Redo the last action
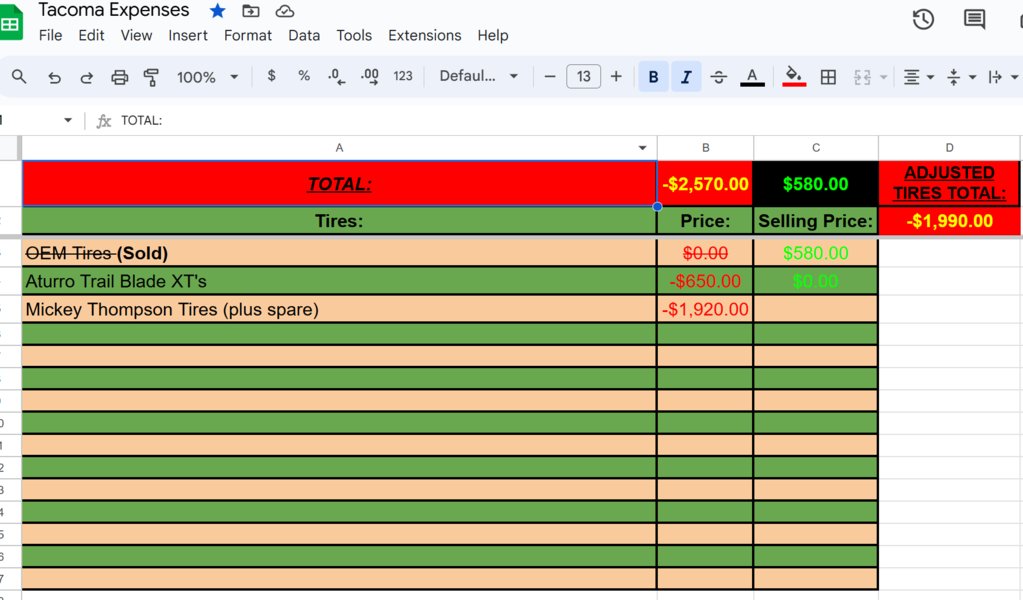The image size is (1023, 600). click(x=86, y=77)
